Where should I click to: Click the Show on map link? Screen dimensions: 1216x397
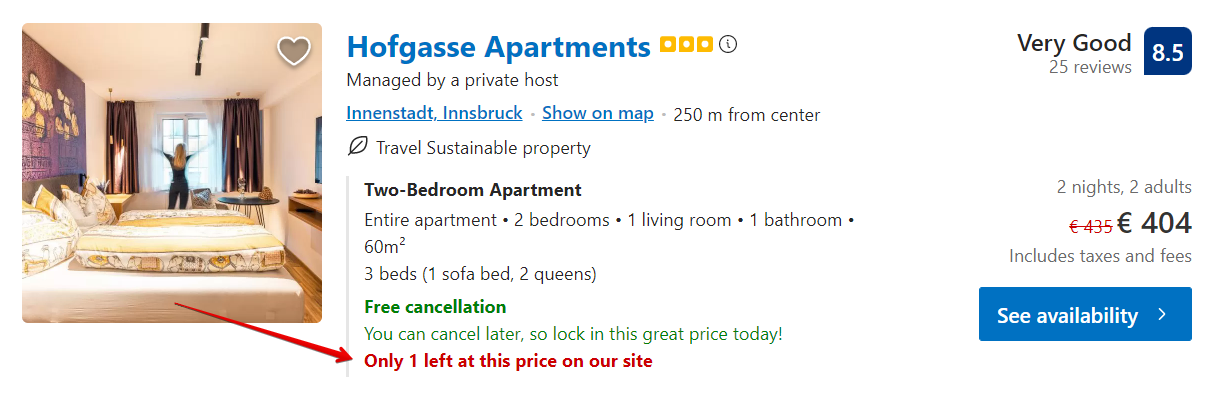point(598,113)
